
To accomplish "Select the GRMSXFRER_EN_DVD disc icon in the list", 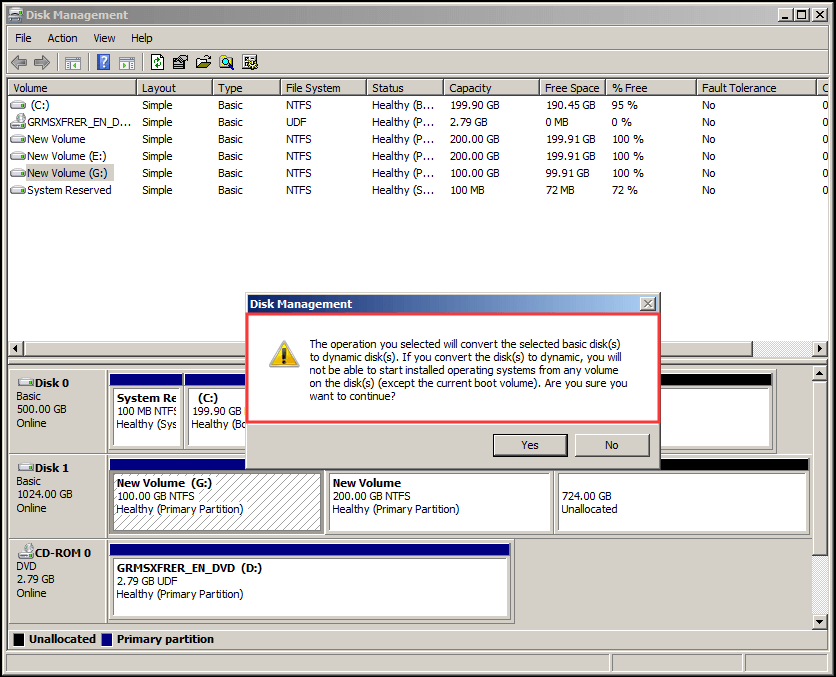I will (x=18, y=122).
